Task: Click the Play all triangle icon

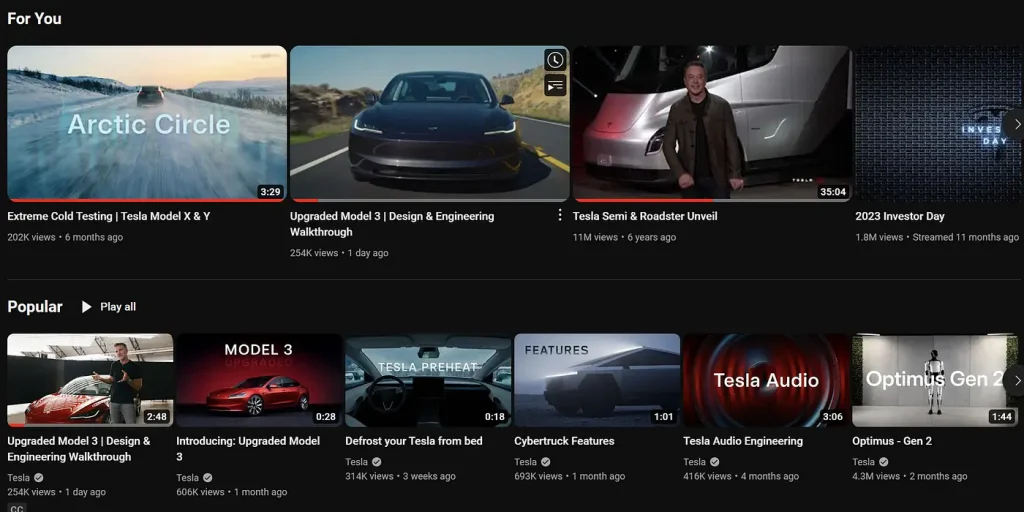Action: pyautogui.click(x=86, y=307)
